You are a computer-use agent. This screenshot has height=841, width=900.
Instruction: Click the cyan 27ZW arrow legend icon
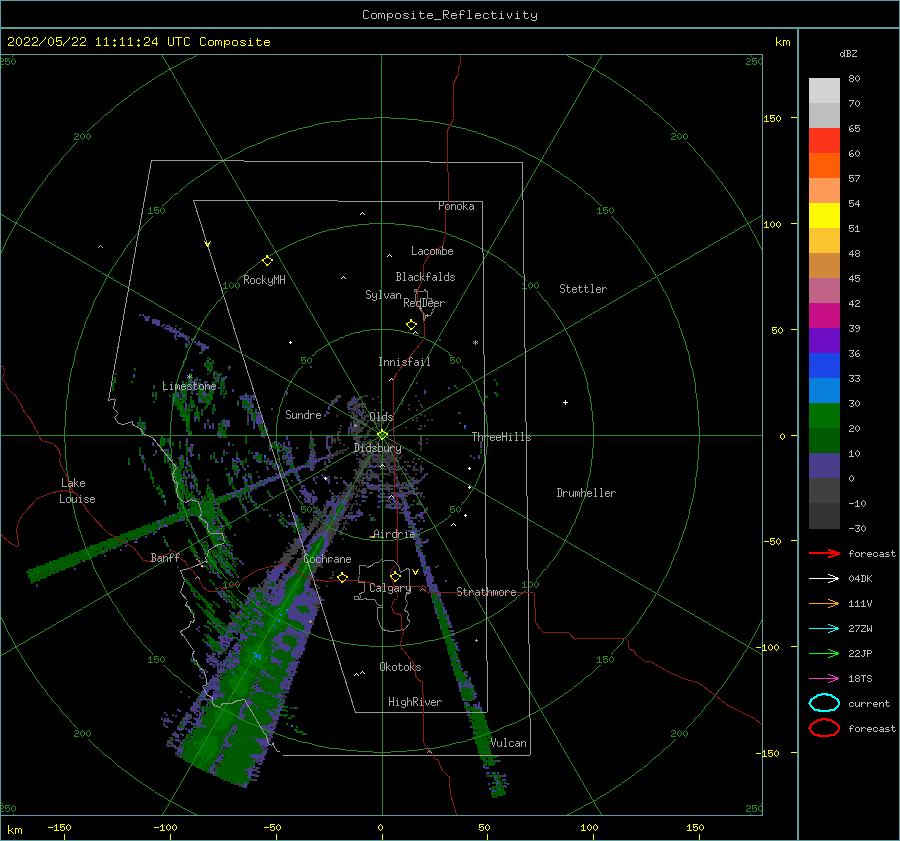coord(824,629)
